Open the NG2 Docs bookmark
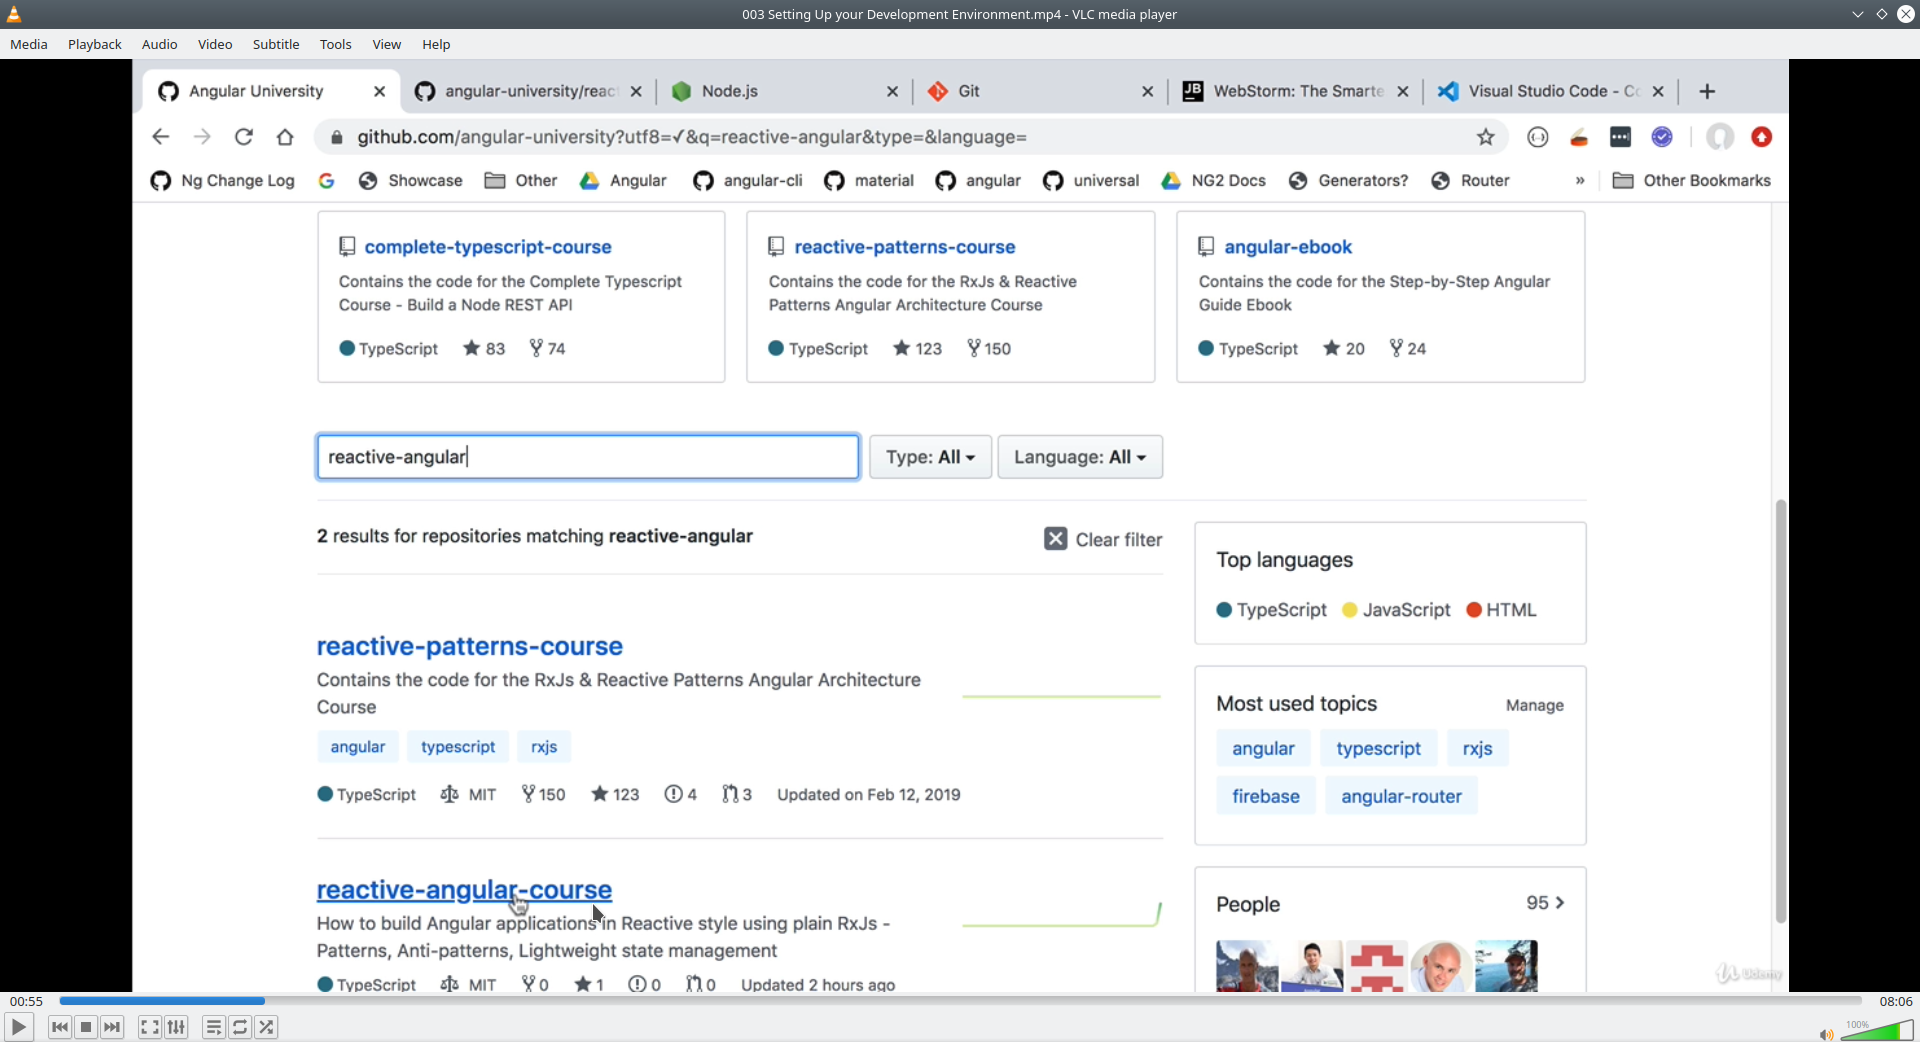 click(1213, 180)
